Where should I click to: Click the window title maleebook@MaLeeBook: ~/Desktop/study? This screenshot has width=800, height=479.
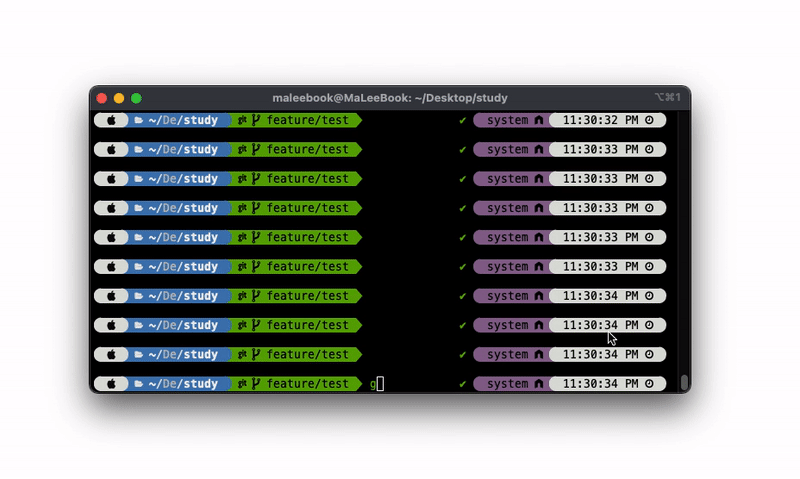390,98
